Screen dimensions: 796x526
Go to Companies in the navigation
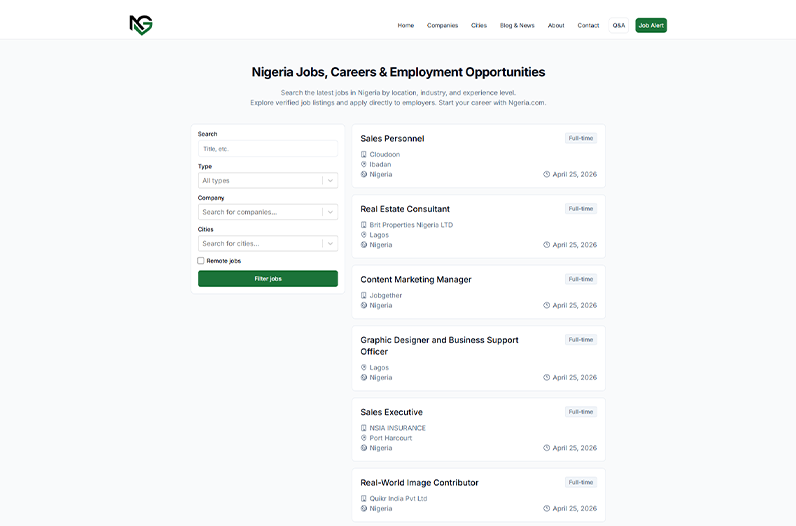tap(442, 25)
